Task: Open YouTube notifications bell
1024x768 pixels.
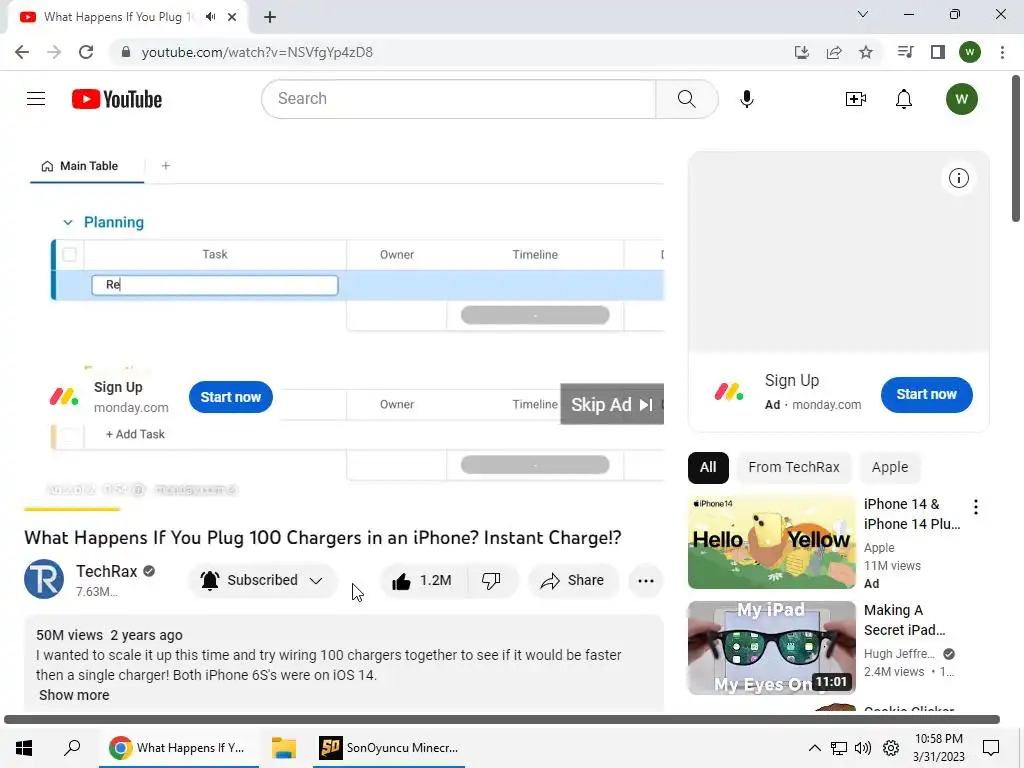Action: pyautogui.click(x=904, y=99)
